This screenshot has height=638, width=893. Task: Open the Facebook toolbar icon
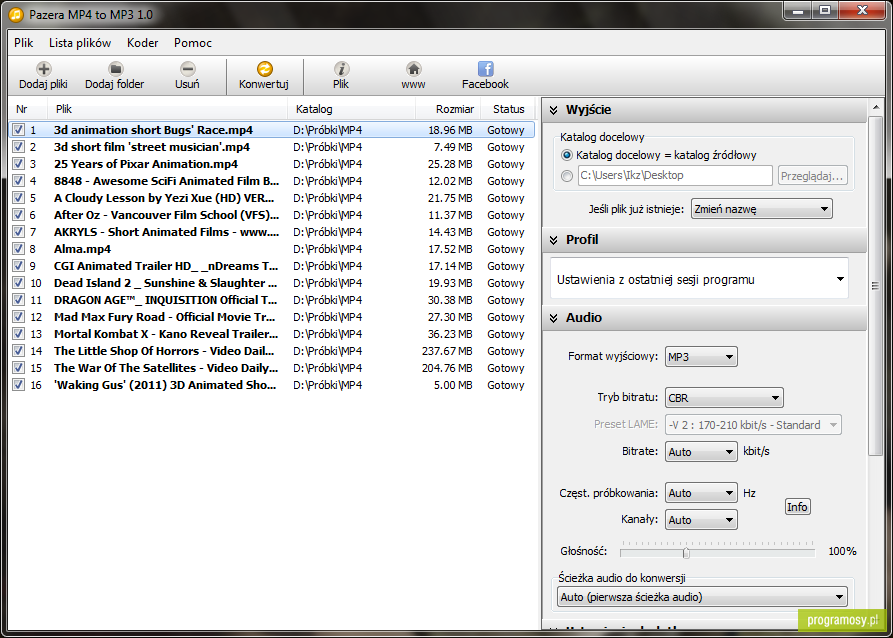point(485,69)
